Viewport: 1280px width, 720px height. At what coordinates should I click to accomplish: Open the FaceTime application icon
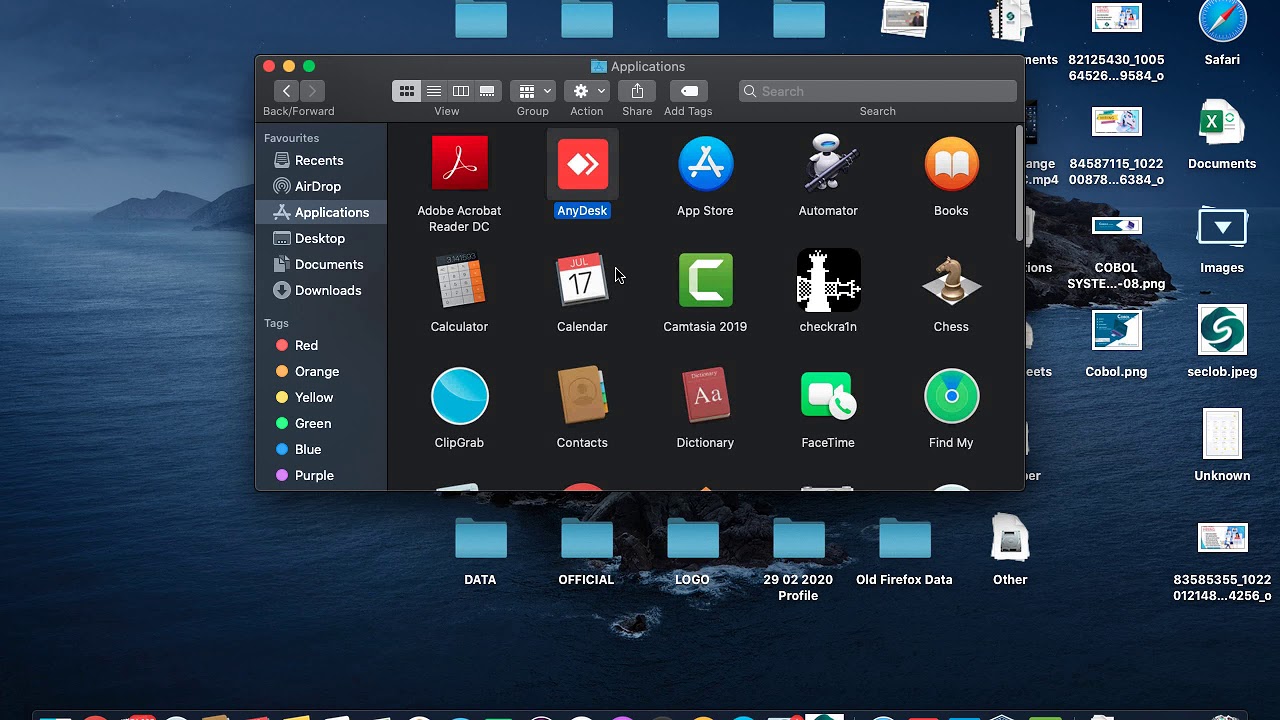pyautogui.click(x=828, y=395)
